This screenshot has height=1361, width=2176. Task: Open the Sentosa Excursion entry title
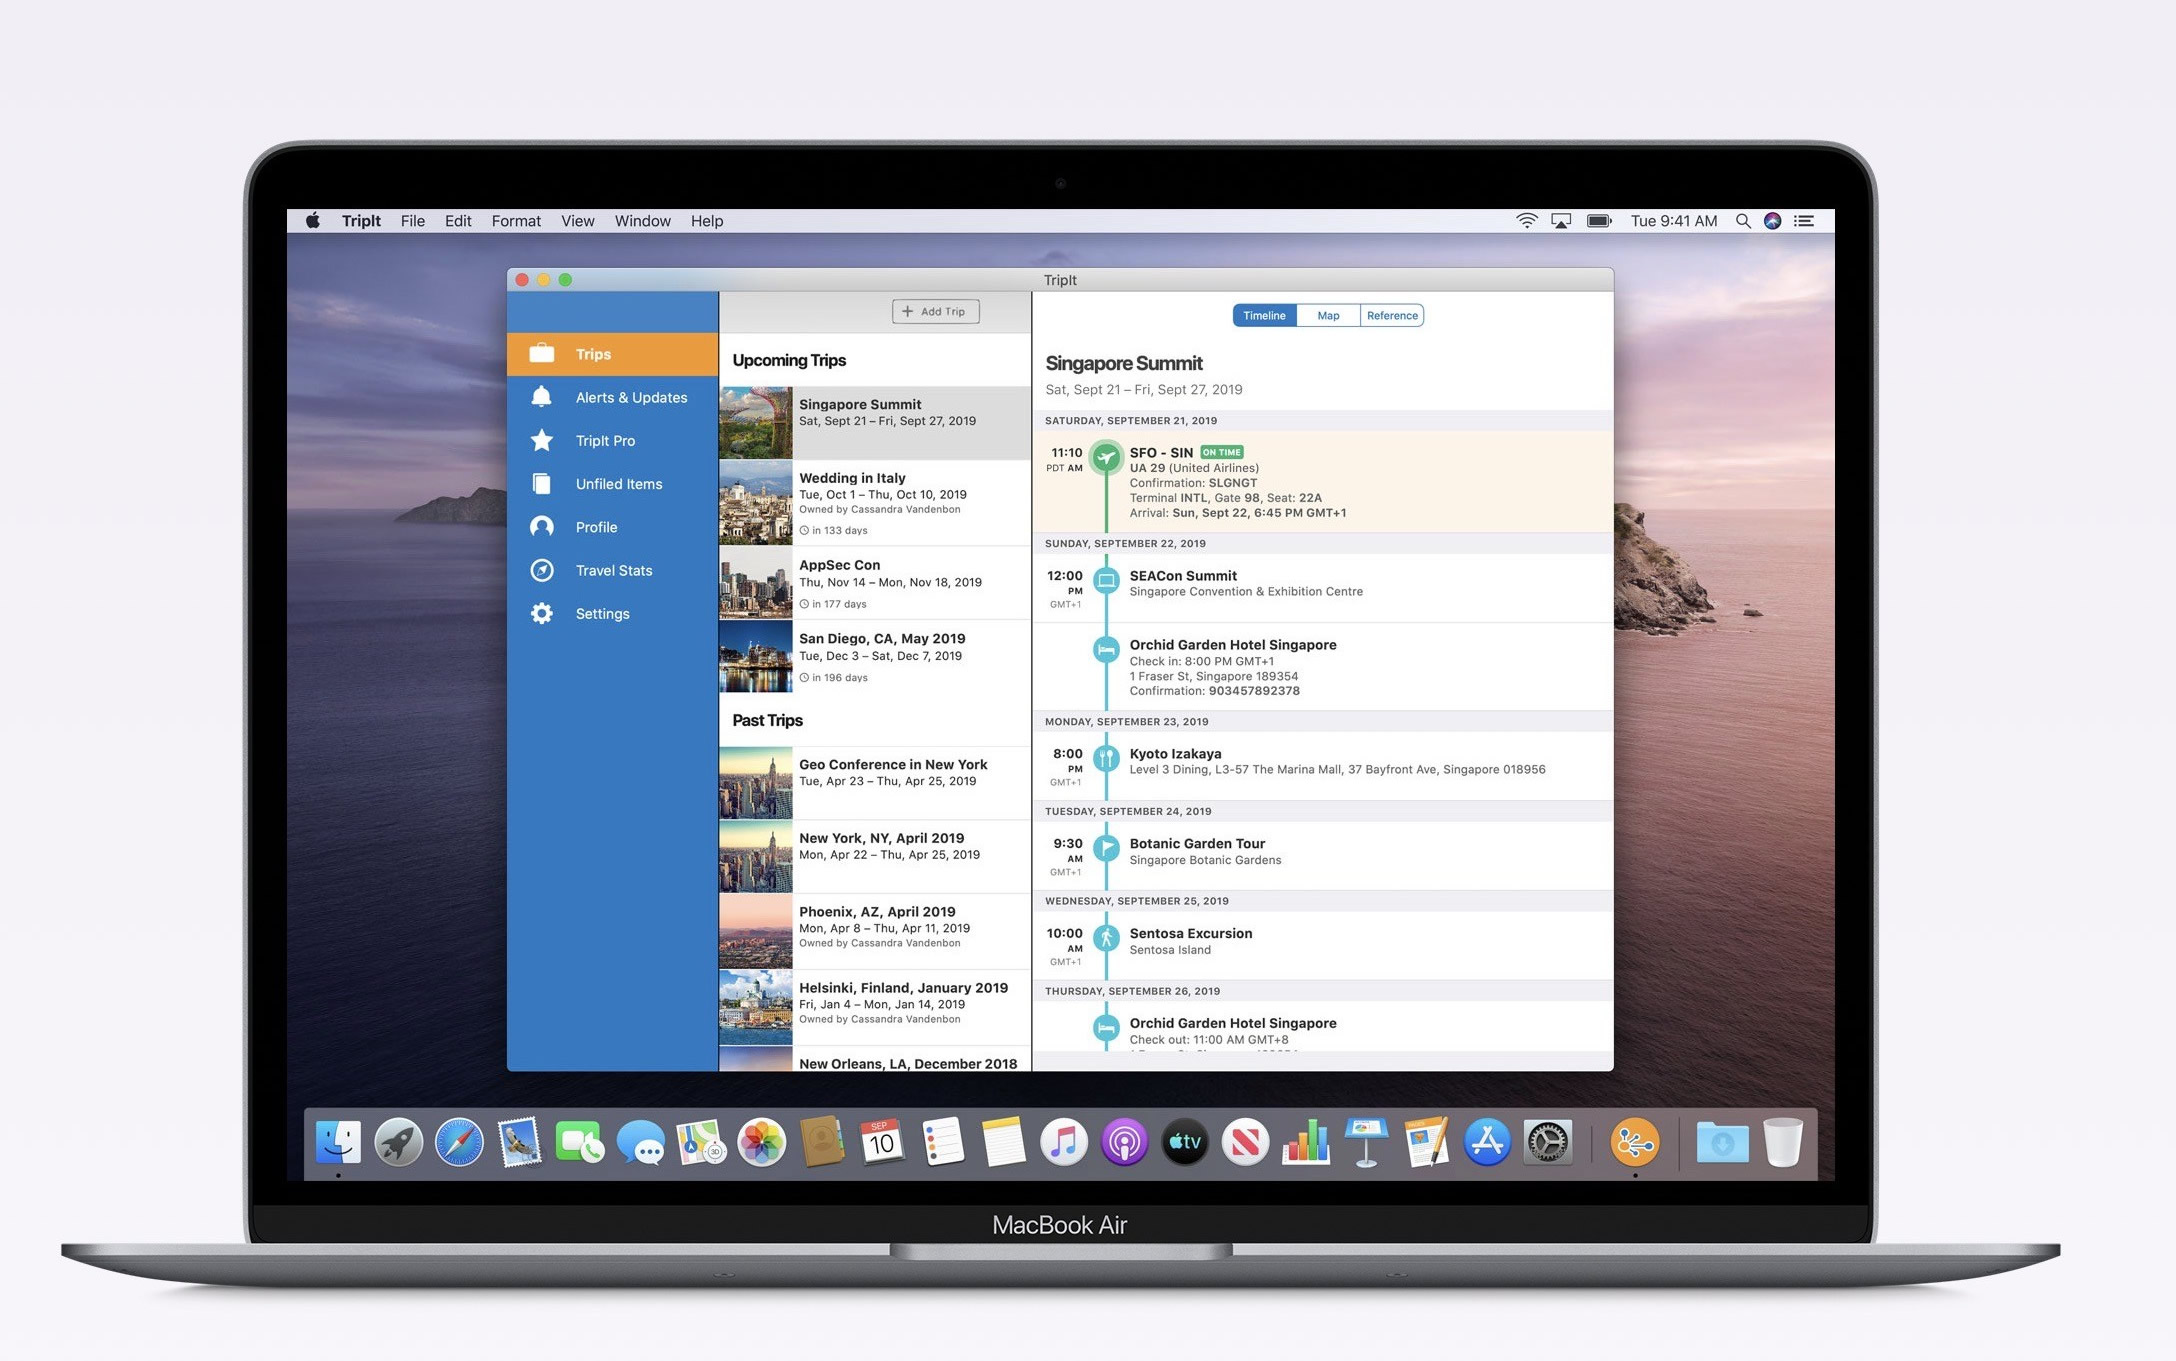pyautogui.click(x=1190, y=933)
